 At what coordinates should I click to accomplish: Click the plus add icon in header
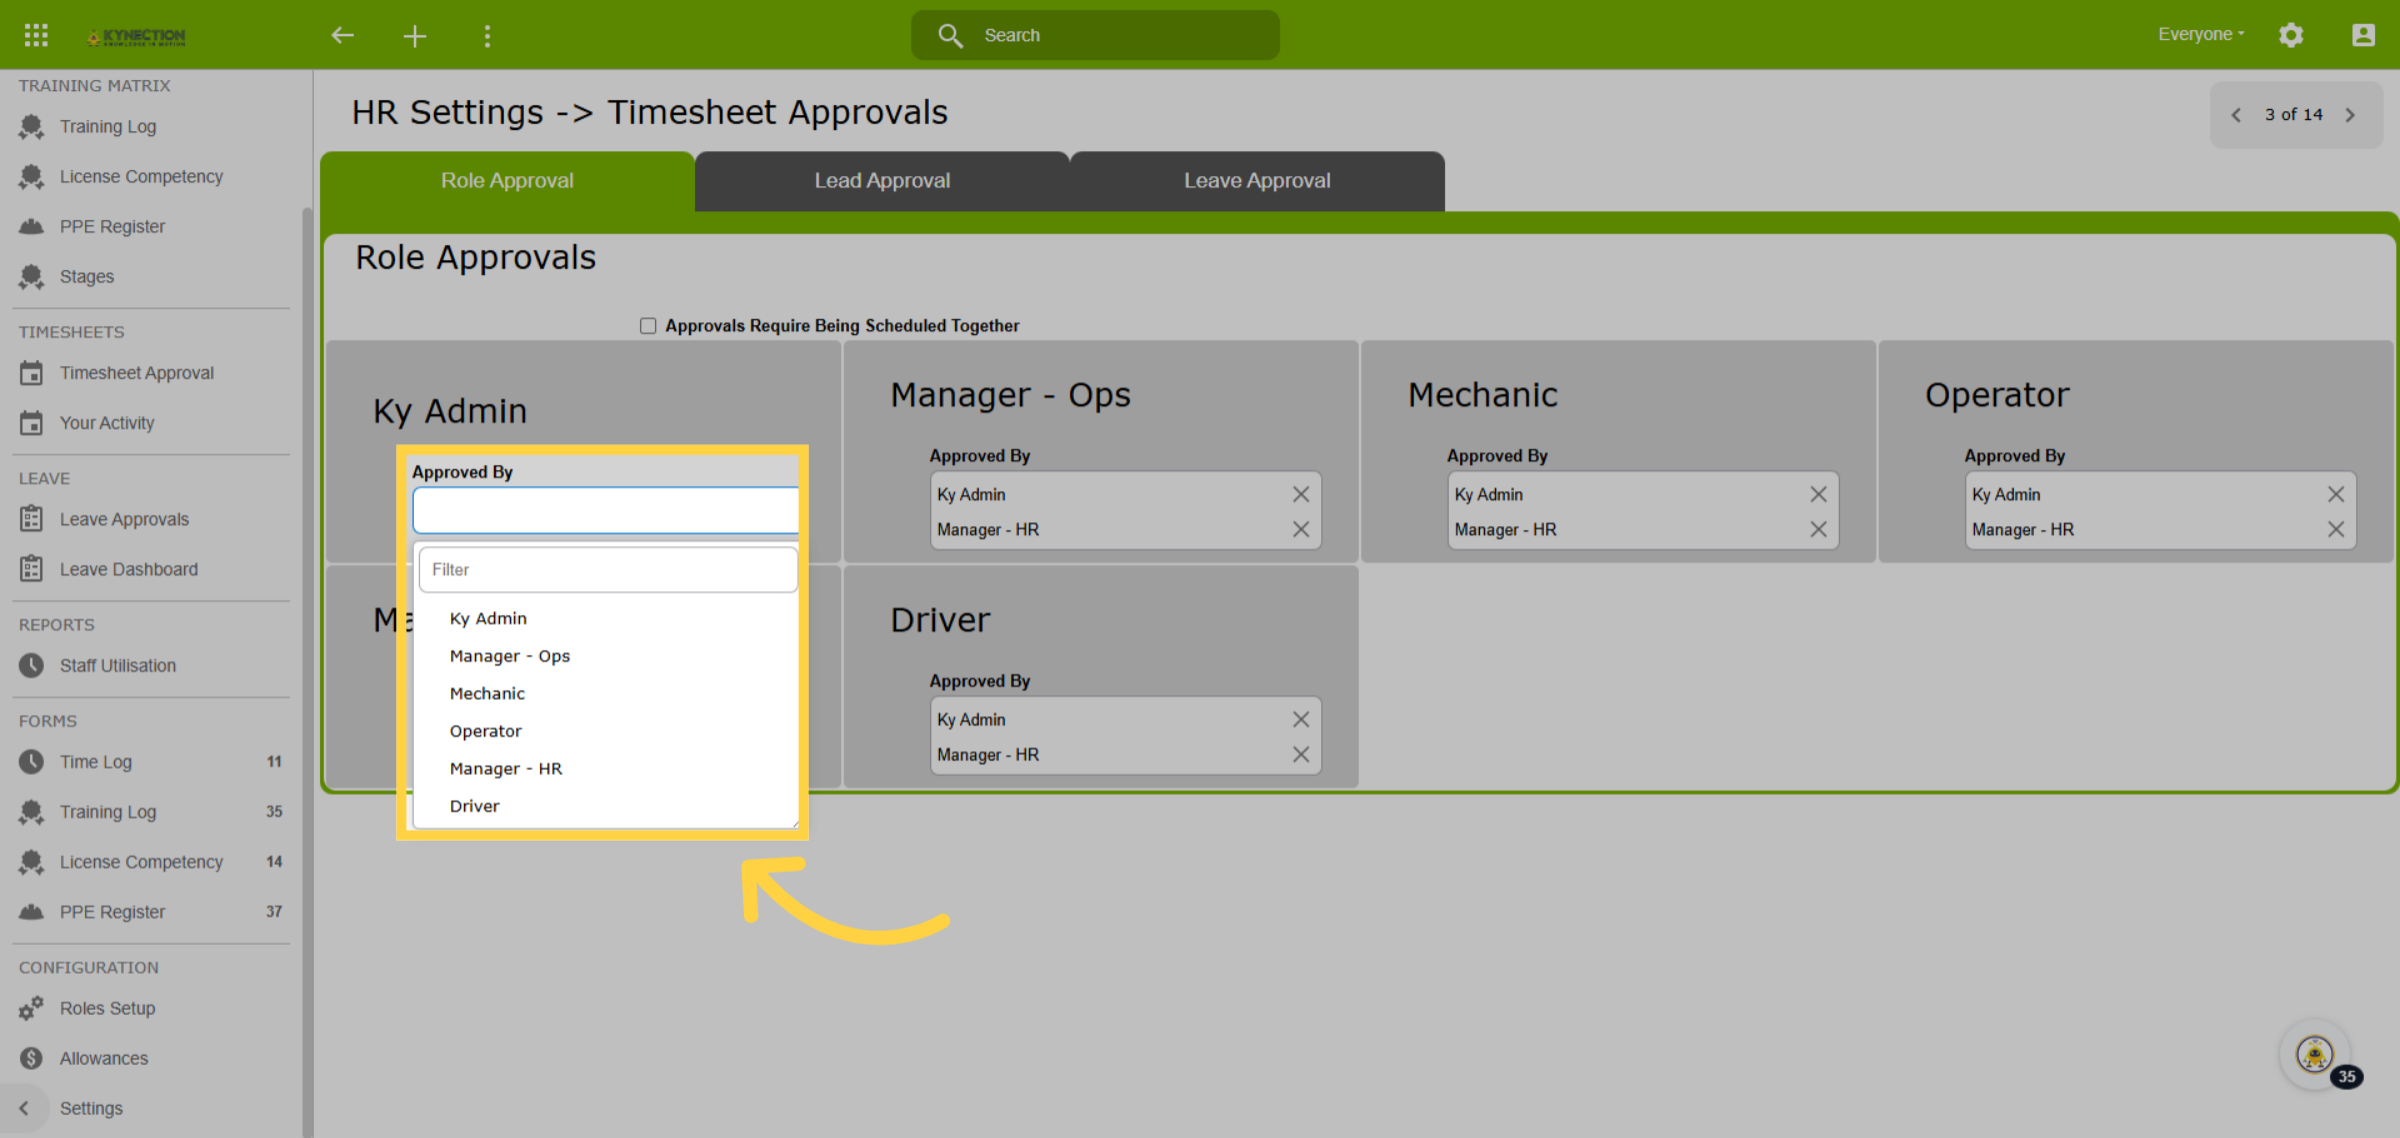(414, 37)
